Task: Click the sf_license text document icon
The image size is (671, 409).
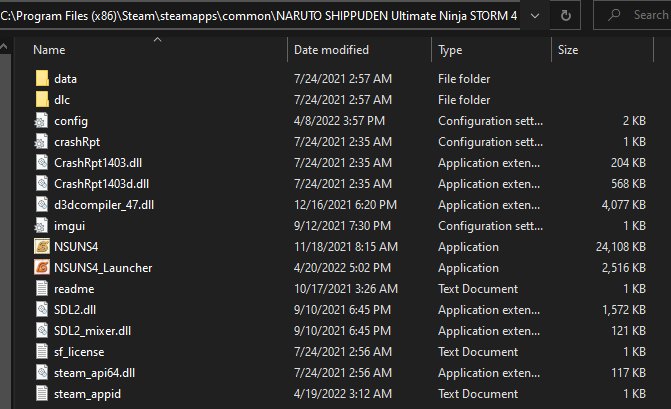Action: [42, 351]
